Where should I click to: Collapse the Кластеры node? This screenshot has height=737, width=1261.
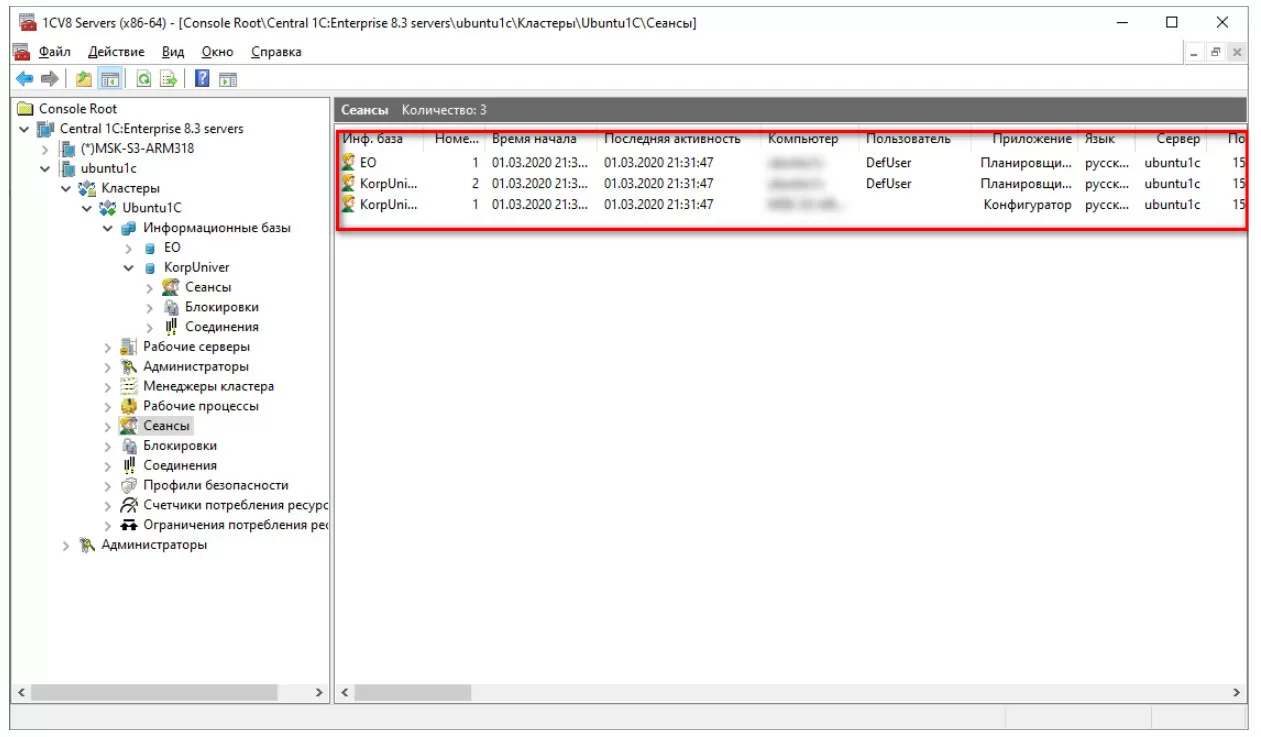click(66, 188)
